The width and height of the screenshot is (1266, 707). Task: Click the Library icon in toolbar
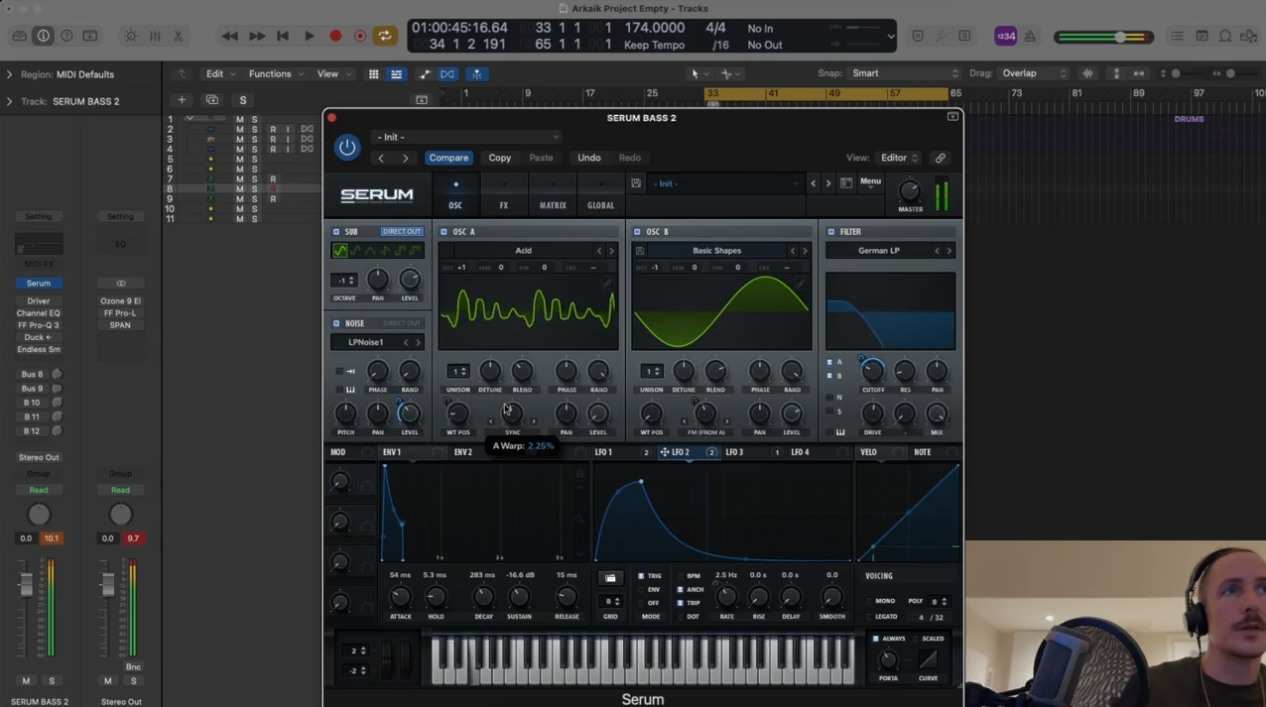pyautogui.click(x=19, y=36)
